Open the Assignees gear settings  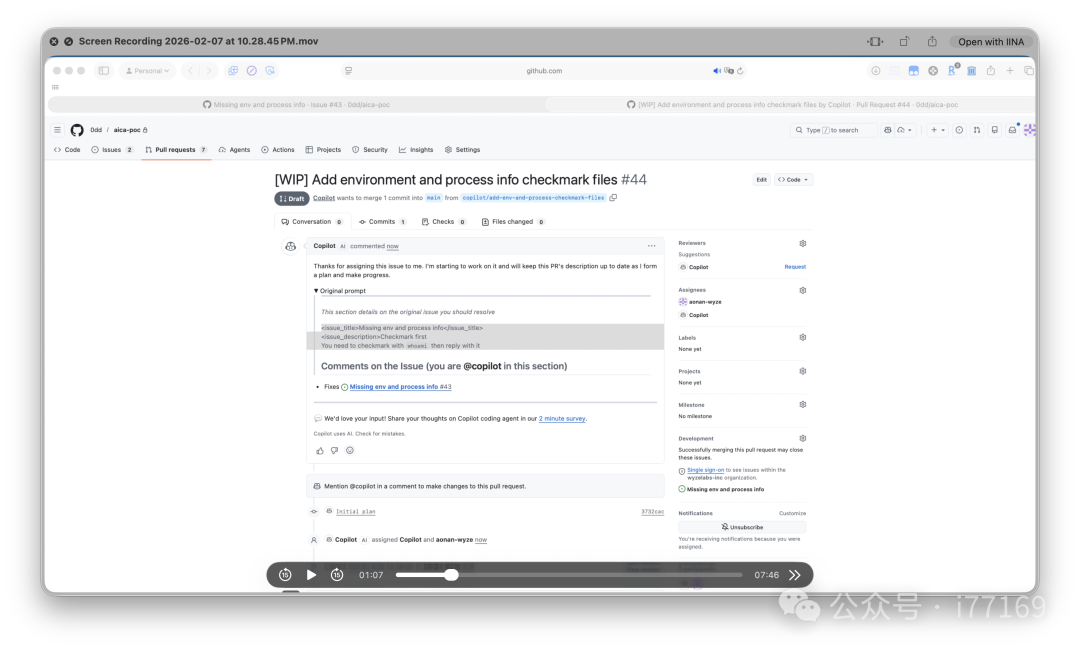tap(802, 290)
